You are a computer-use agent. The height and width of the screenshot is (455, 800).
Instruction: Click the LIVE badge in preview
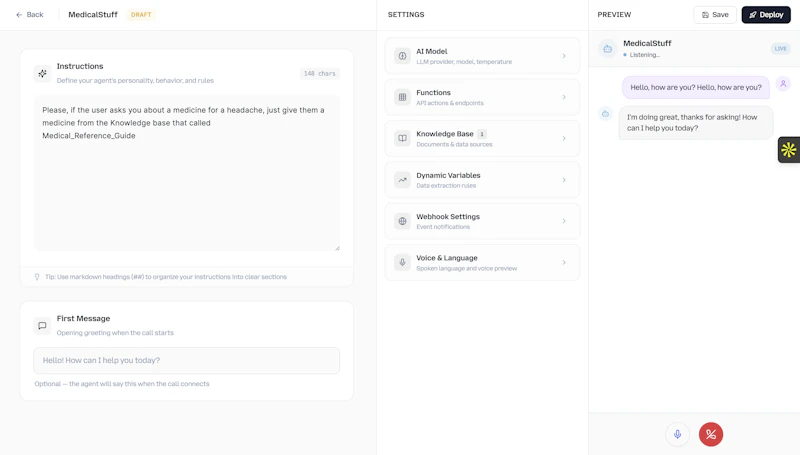(x=781, y=48)
